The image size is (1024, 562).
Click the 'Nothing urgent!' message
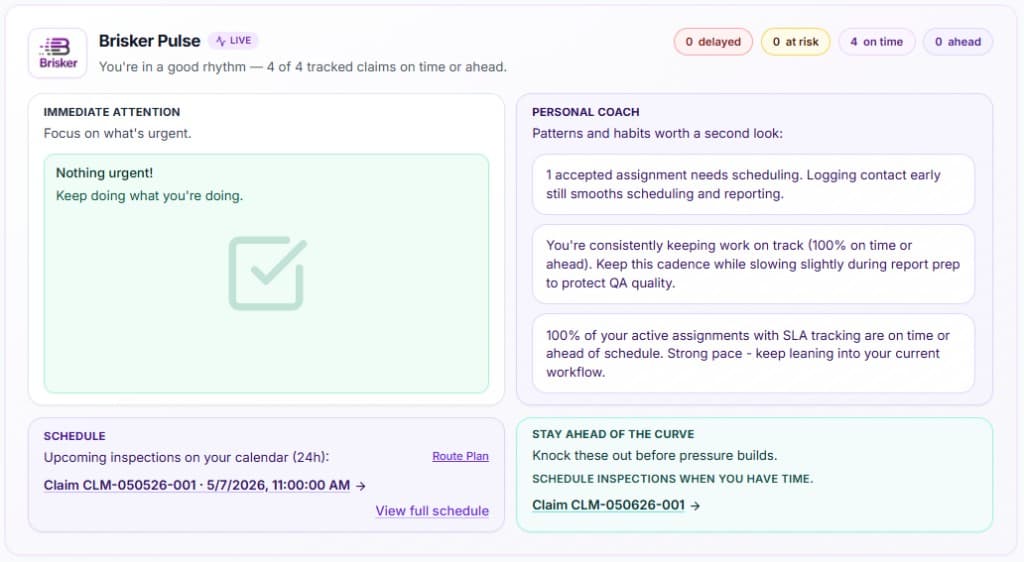point(104,173)
